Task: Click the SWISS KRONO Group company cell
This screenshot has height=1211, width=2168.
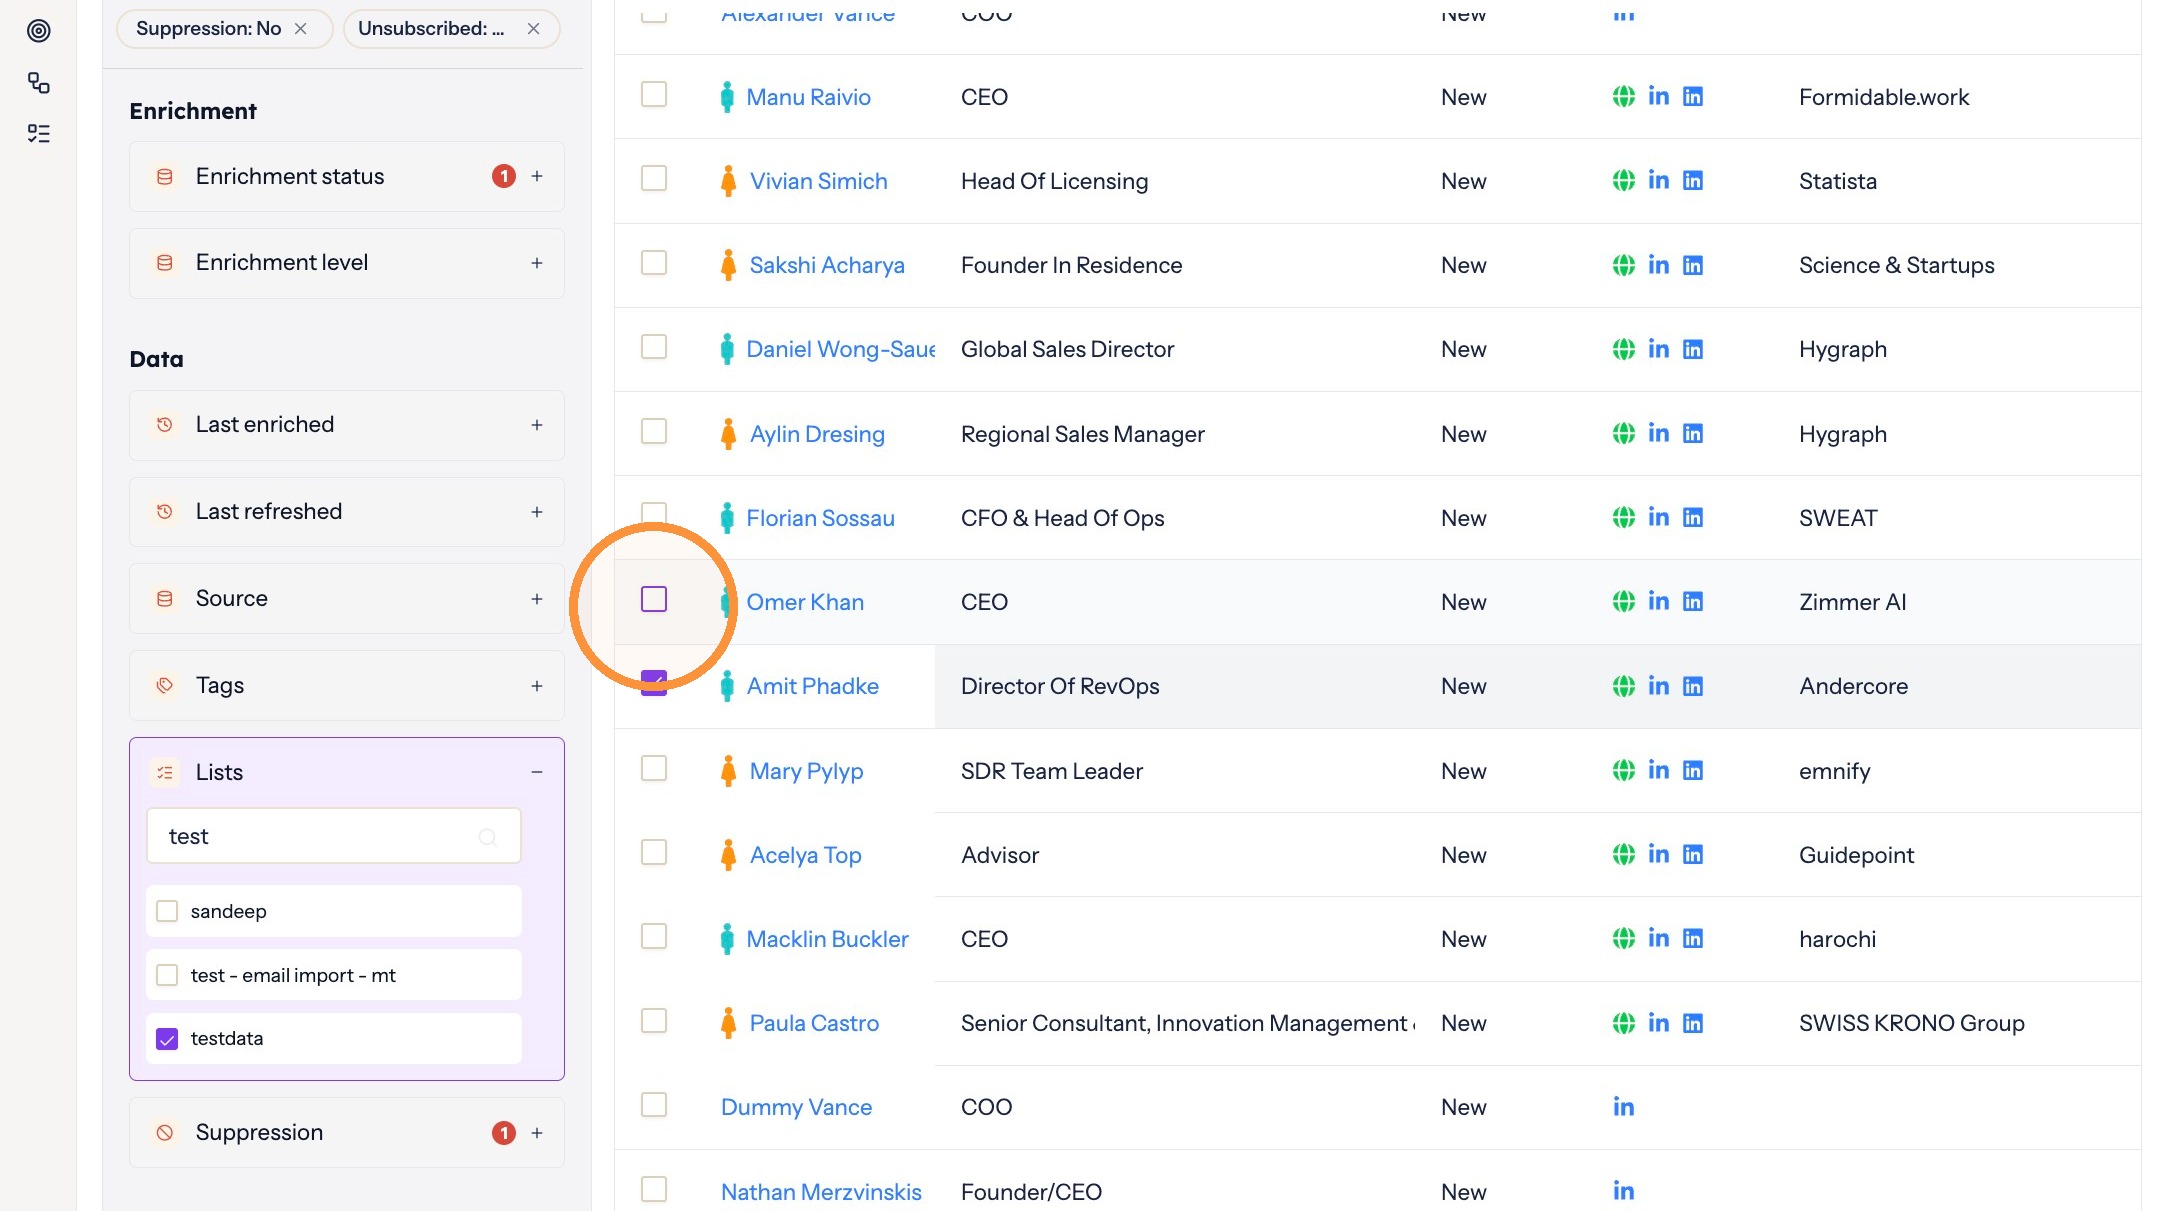Action: (x=1911, y=1023)
